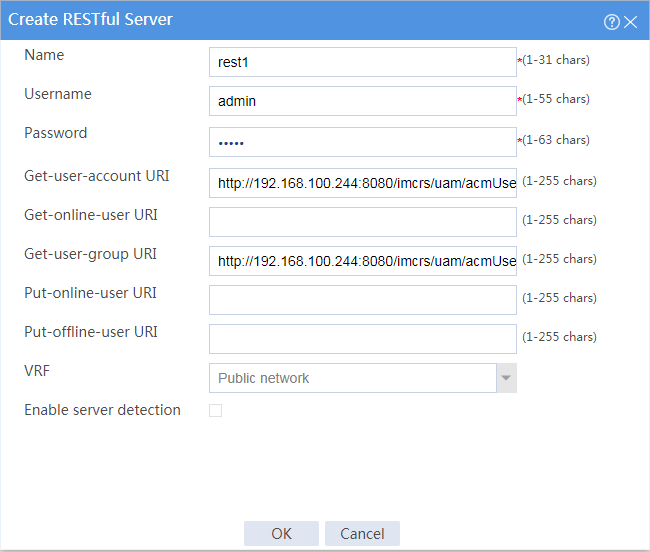650x552 pixels.
Task: Select the empty Get-online-user URI field
Action: [363, 222]
